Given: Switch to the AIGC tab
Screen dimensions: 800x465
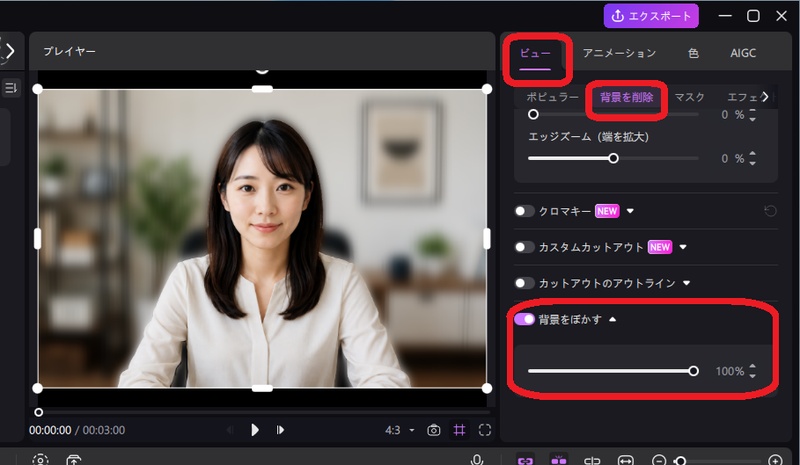Looking at the screenshot, I should (x=743, y=53).
